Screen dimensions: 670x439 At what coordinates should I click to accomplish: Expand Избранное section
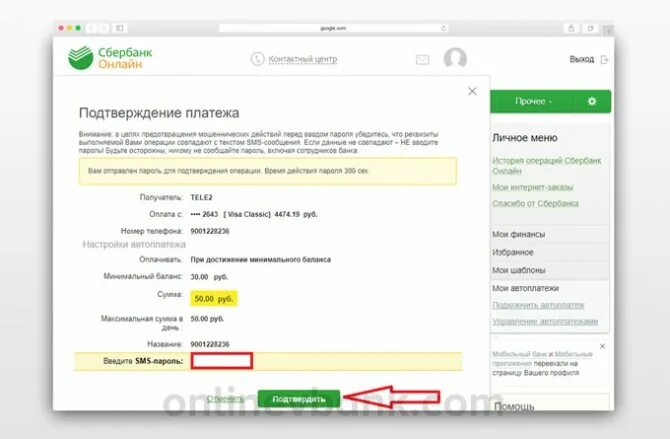pyautogui.click(x=550, y=252)
